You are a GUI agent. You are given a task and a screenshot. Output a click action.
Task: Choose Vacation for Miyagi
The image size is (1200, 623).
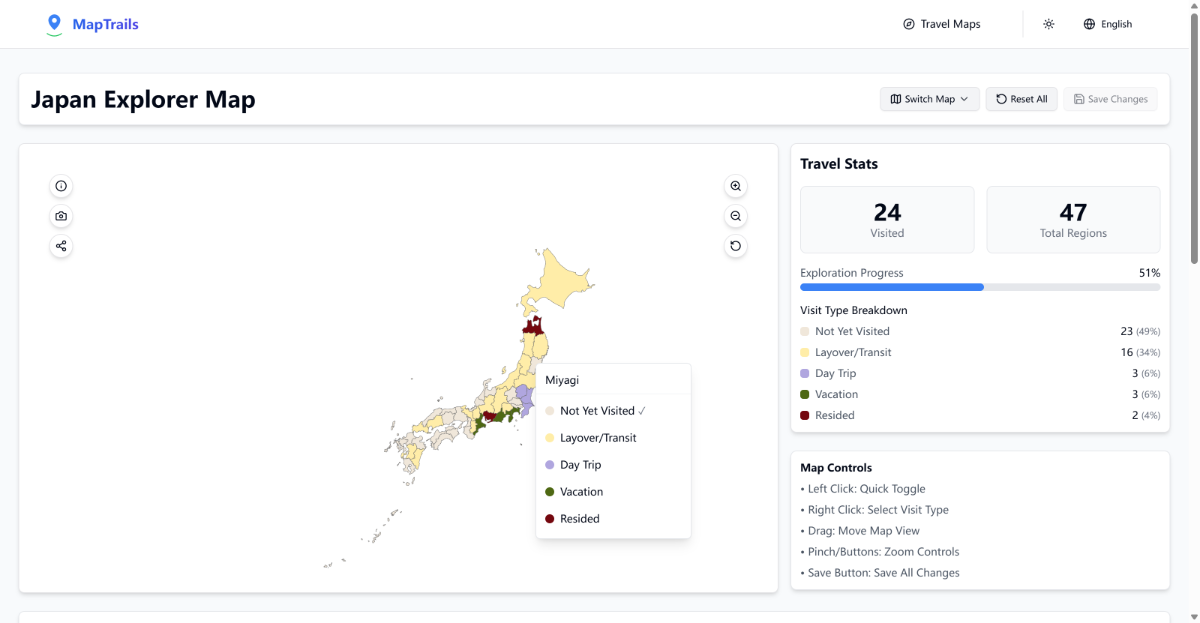pyautogui.click(x=613, y=492)
